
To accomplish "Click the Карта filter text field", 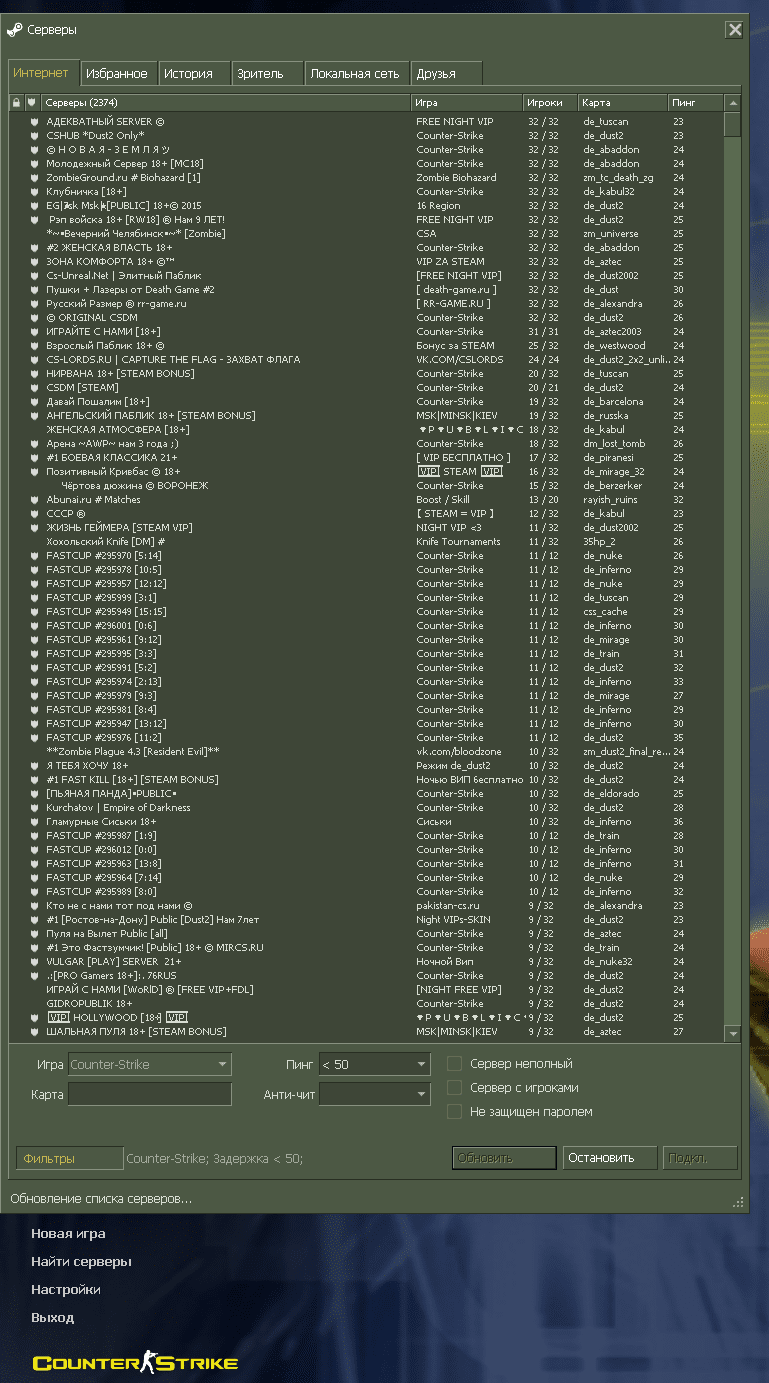I will pos(150,1095).
